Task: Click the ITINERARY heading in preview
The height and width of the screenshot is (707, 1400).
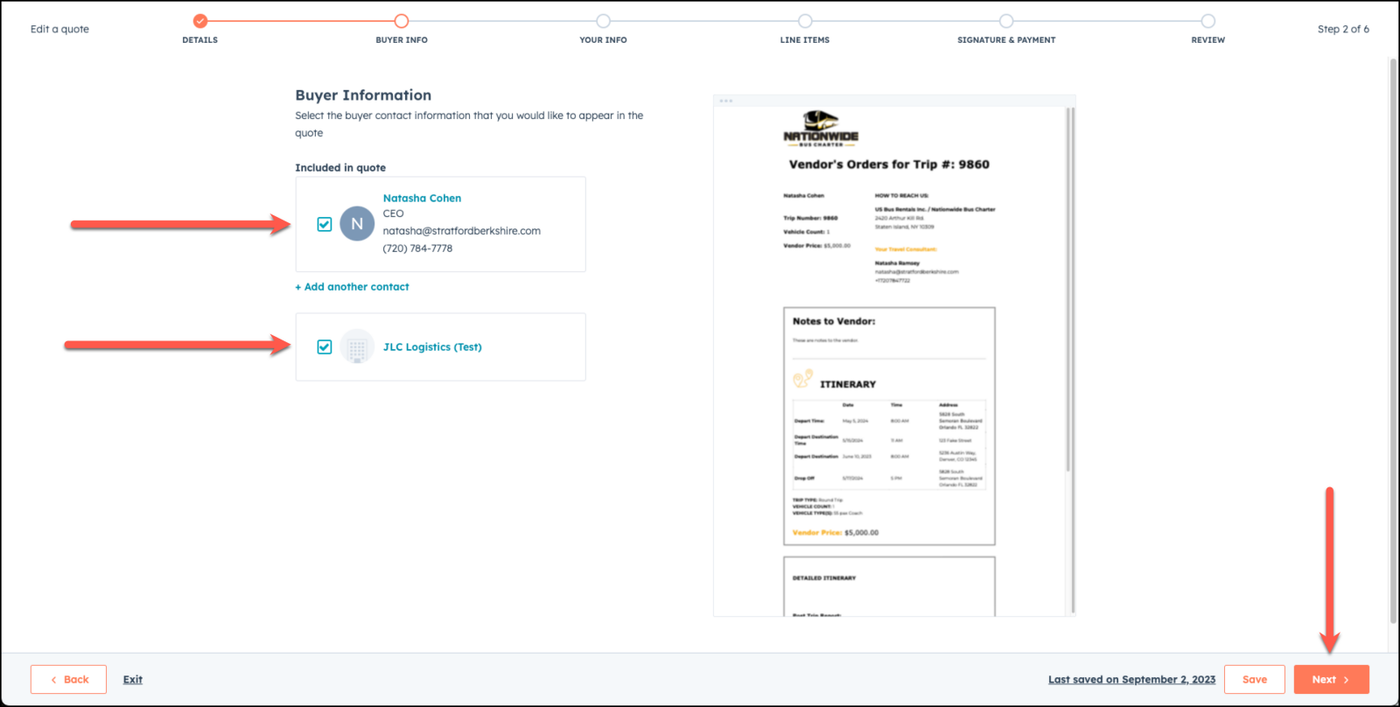Action: pyautogui.click(x=848, y=384)
